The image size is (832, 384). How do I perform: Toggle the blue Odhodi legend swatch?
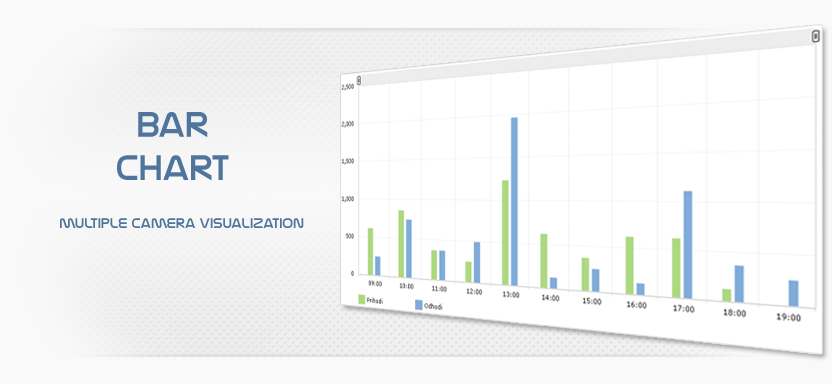pyautogui.click(x=419, y=305)
